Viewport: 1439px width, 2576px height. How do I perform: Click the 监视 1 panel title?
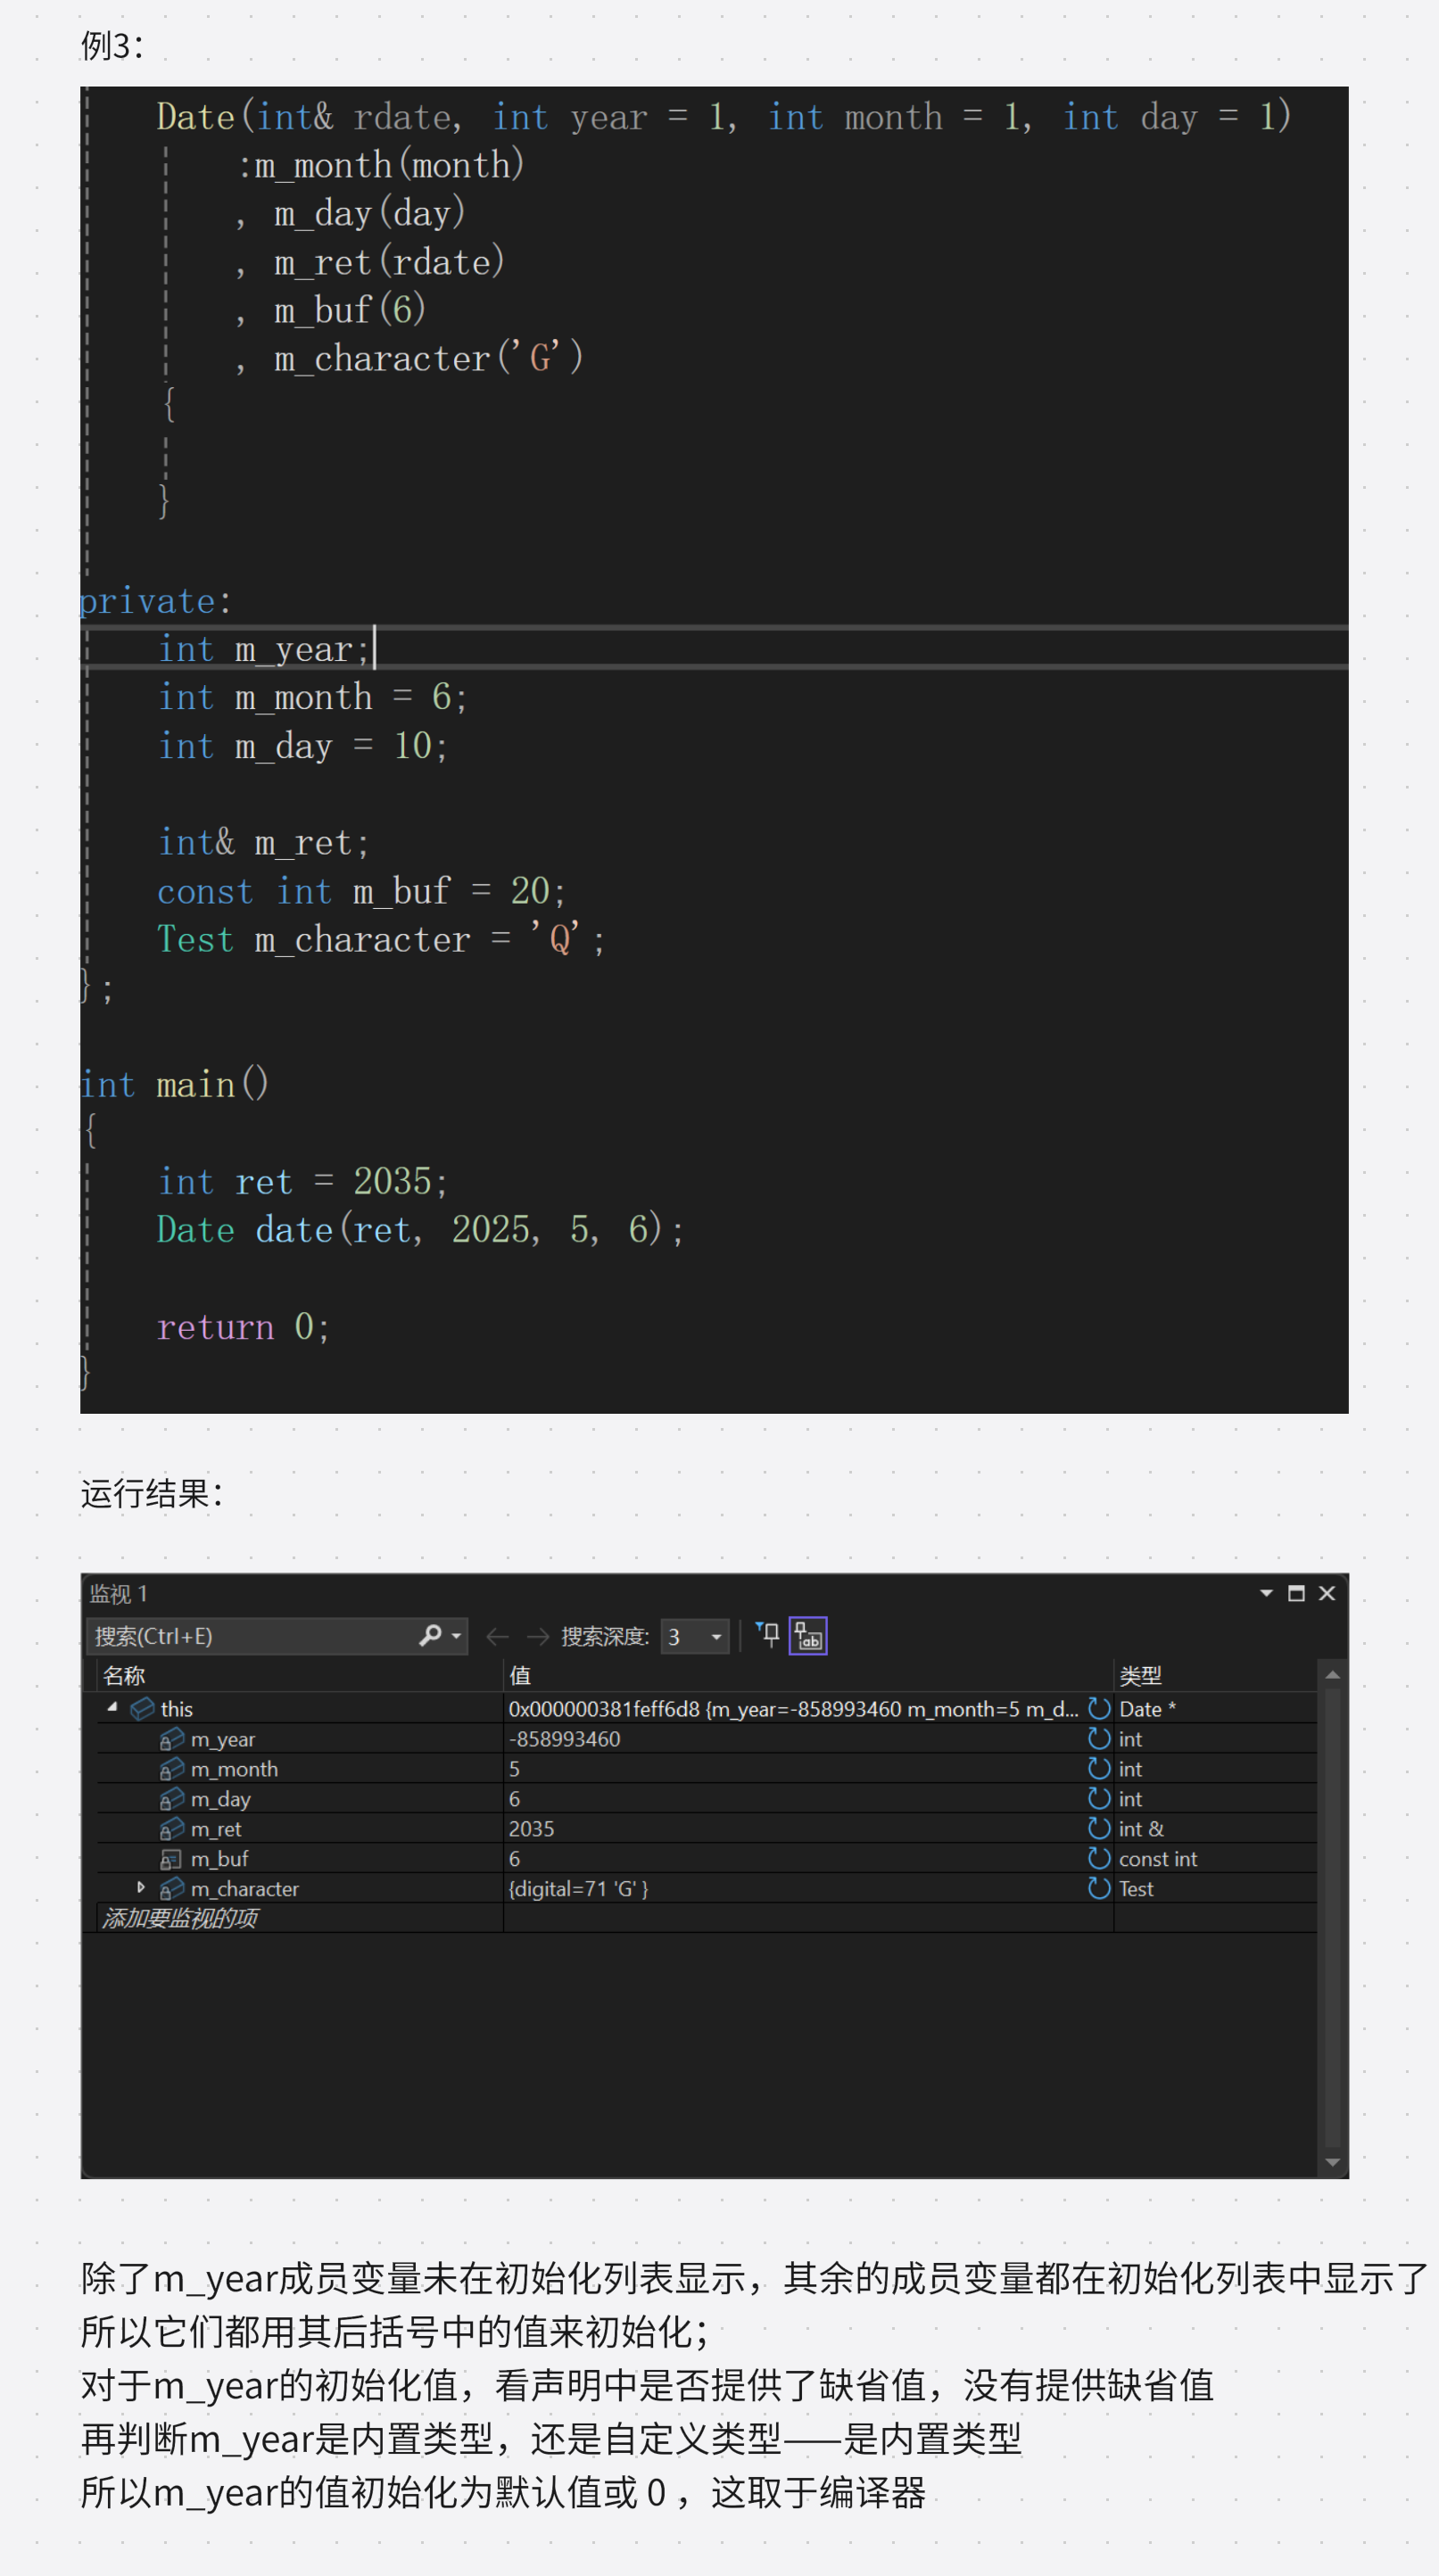(118, 1593)
